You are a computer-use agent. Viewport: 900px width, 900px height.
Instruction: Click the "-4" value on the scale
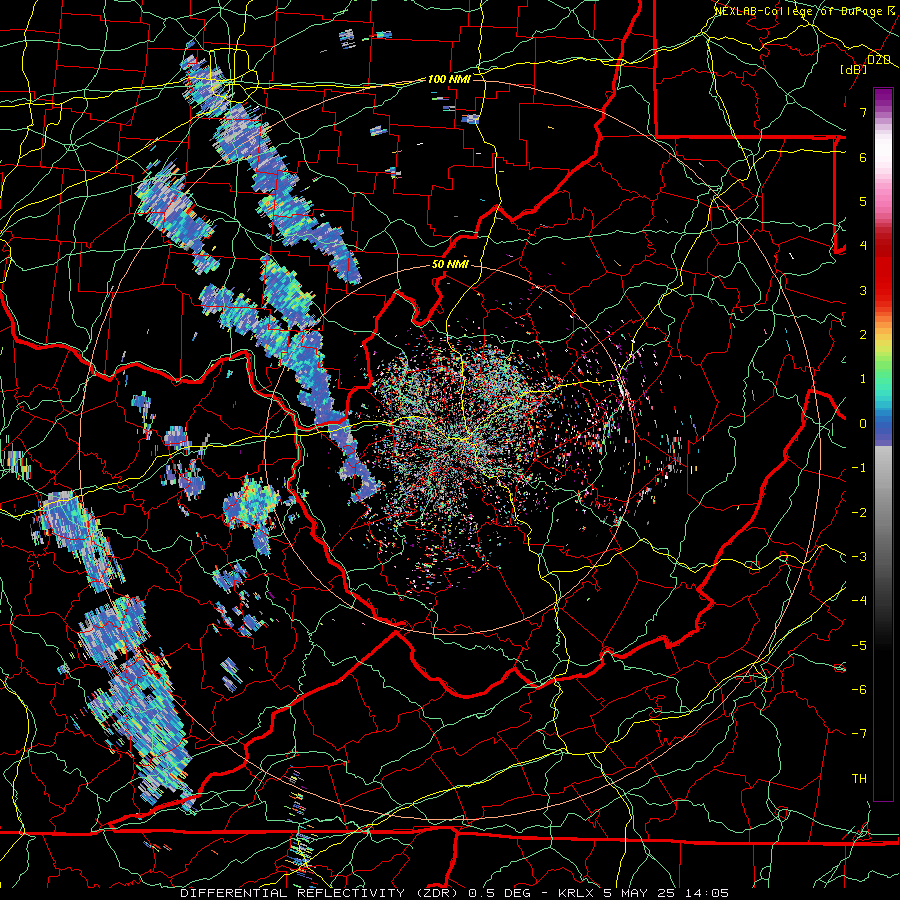coord(859,601)
